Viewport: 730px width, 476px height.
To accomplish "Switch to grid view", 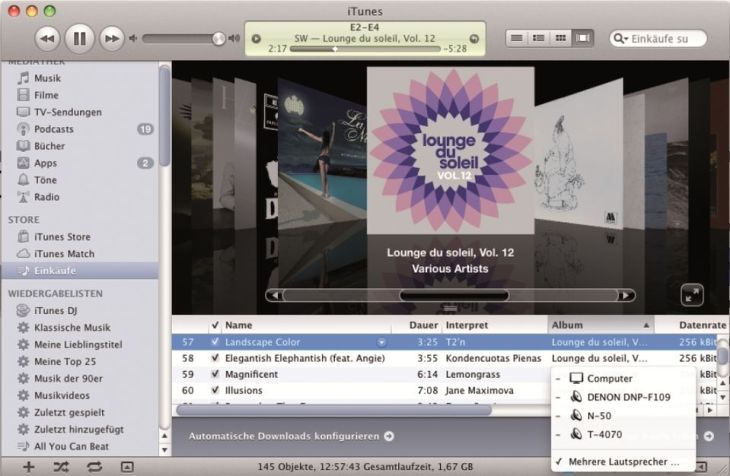I will tap(561, 38).
